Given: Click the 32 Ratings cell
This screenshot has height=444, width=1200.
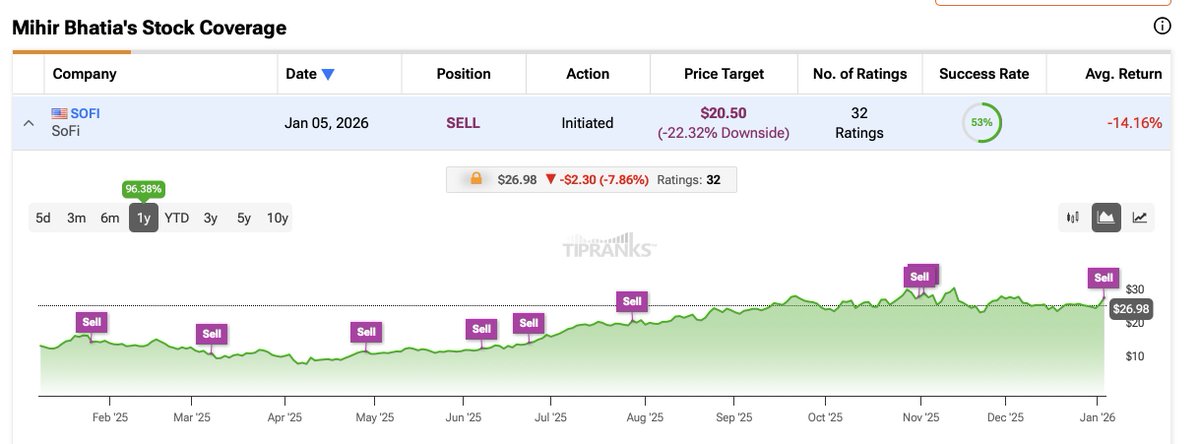Looking at the screenshot, I should coord(860,123).
